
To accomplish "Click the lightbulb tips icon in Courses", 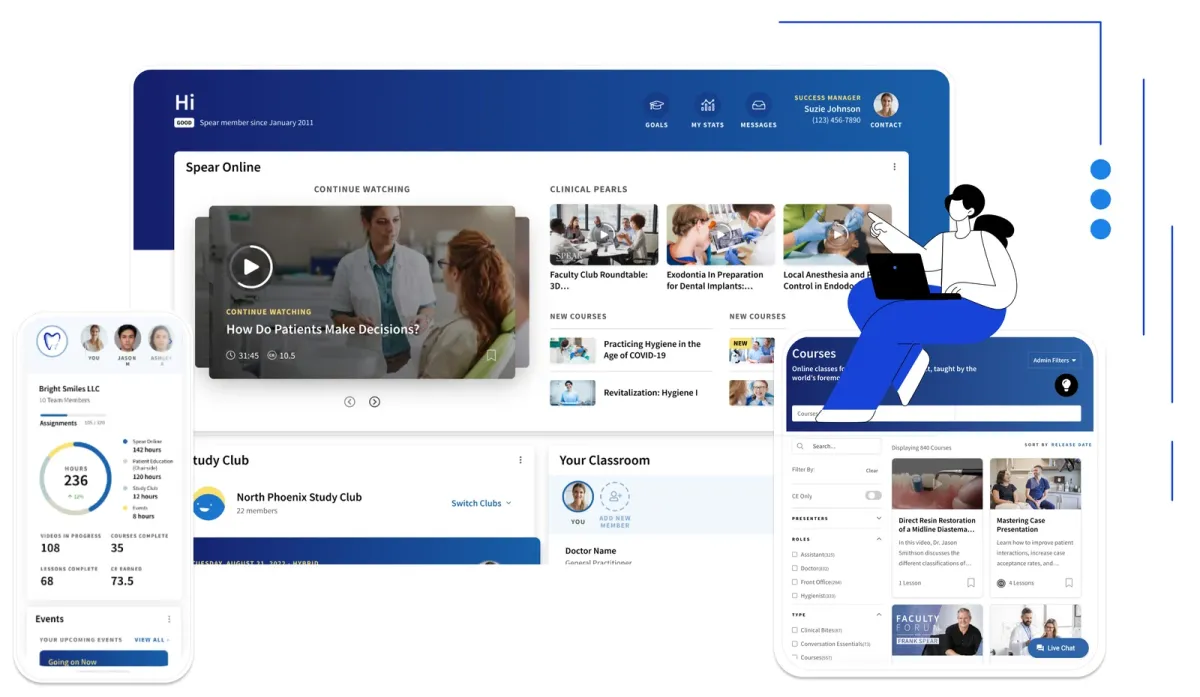I will pyautogui.click(x=1066, y=385).
